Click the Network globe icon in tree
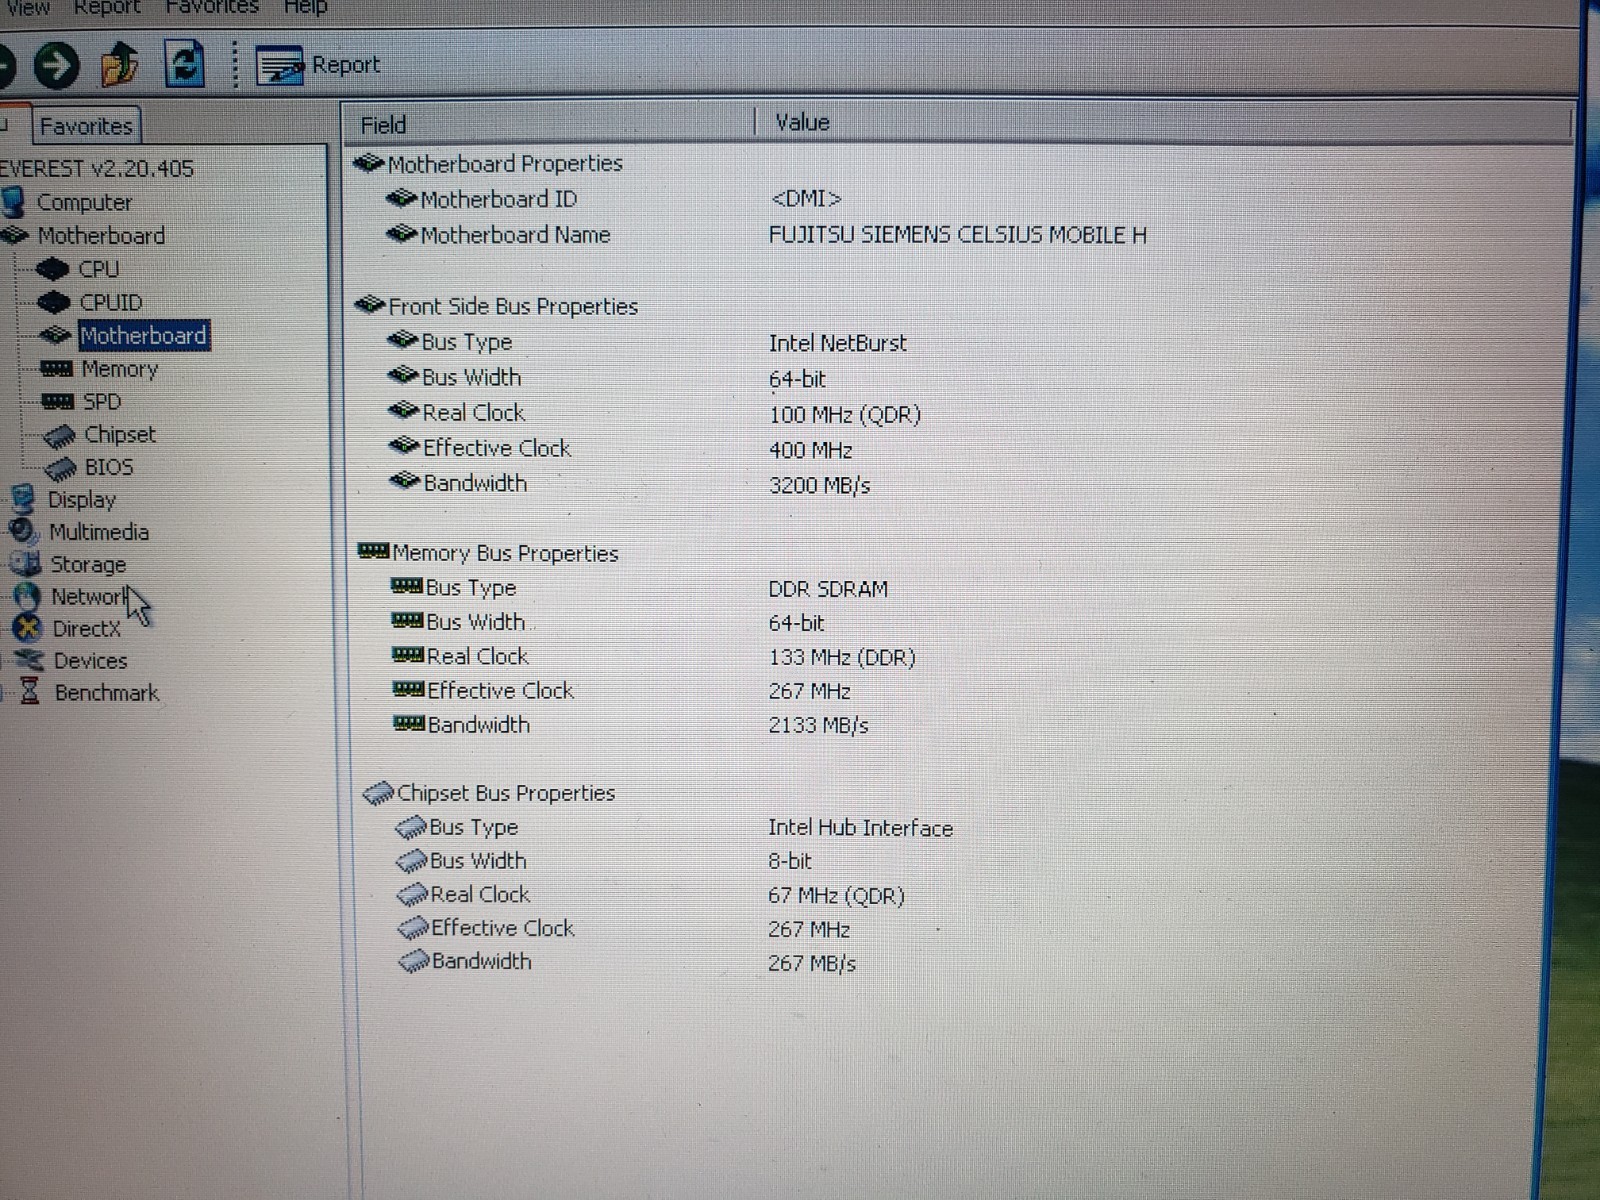Viewport: 1600px width, 1200px height. pos(26,597)
